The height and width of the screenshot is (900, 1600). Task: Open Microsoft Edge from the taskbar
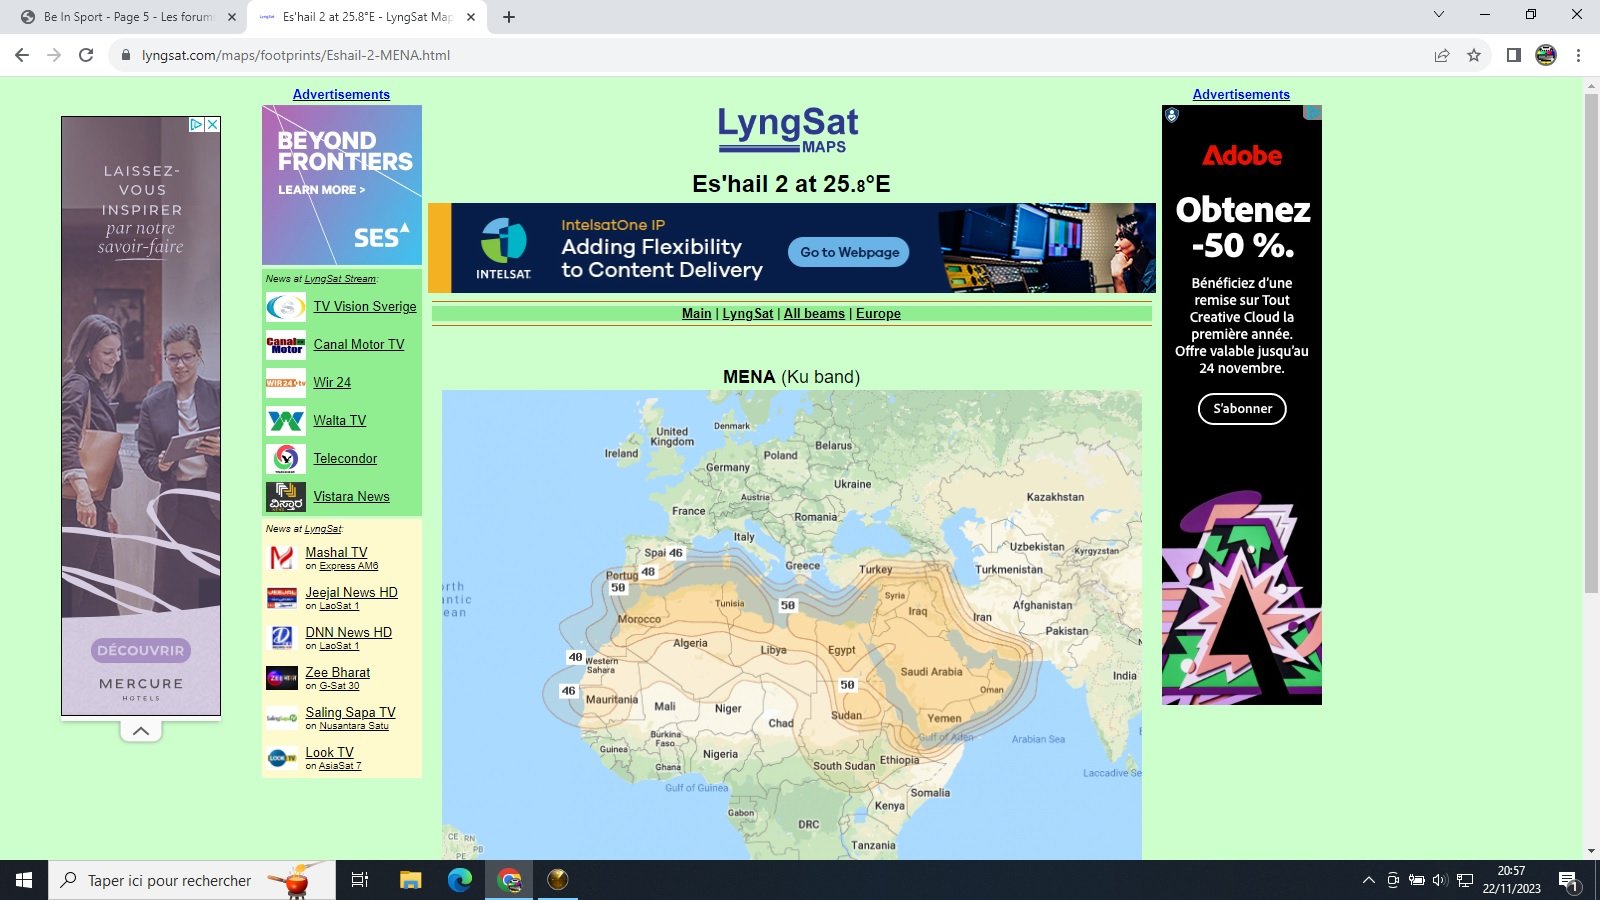coord(459,880)
